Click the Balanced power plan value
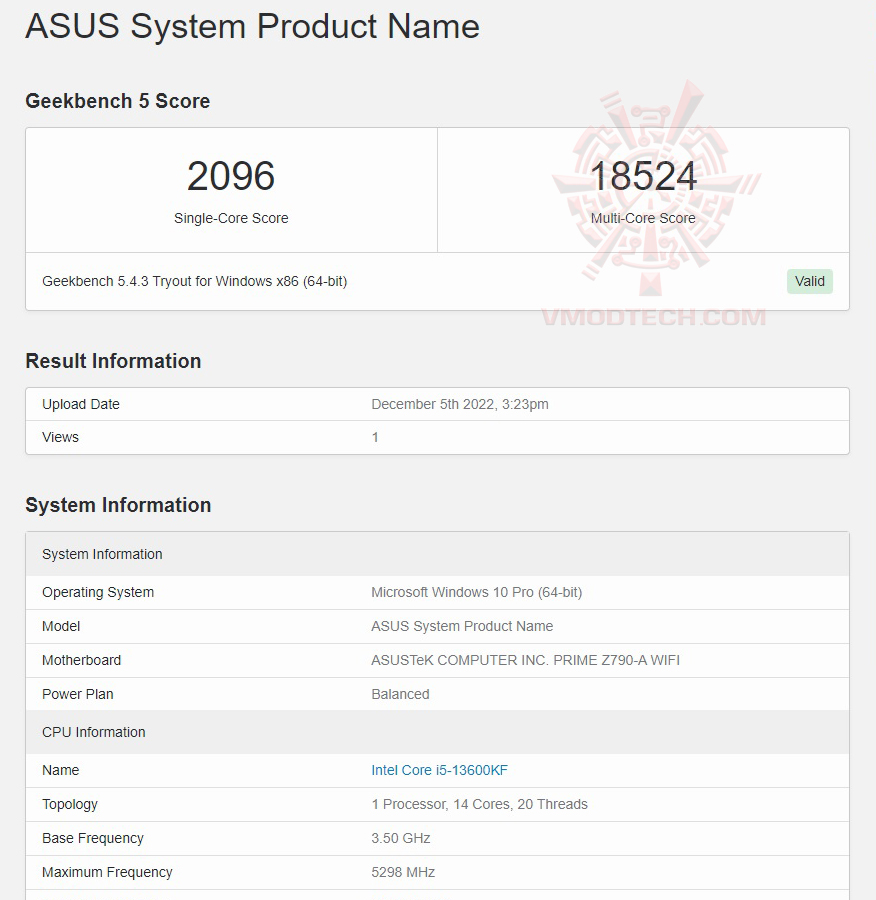The image size is (876, 900). [400, 694]
